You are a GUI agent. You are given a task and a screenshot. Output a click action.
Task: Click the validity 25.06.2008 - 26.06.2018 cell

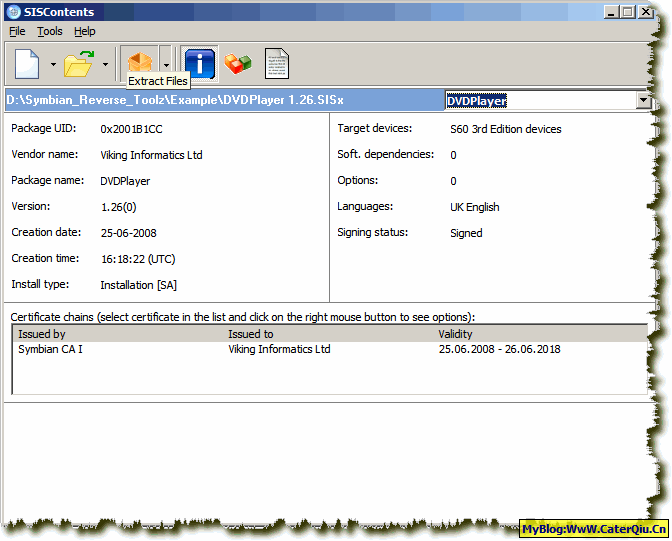pyautogui.click(x=499, y=349)
